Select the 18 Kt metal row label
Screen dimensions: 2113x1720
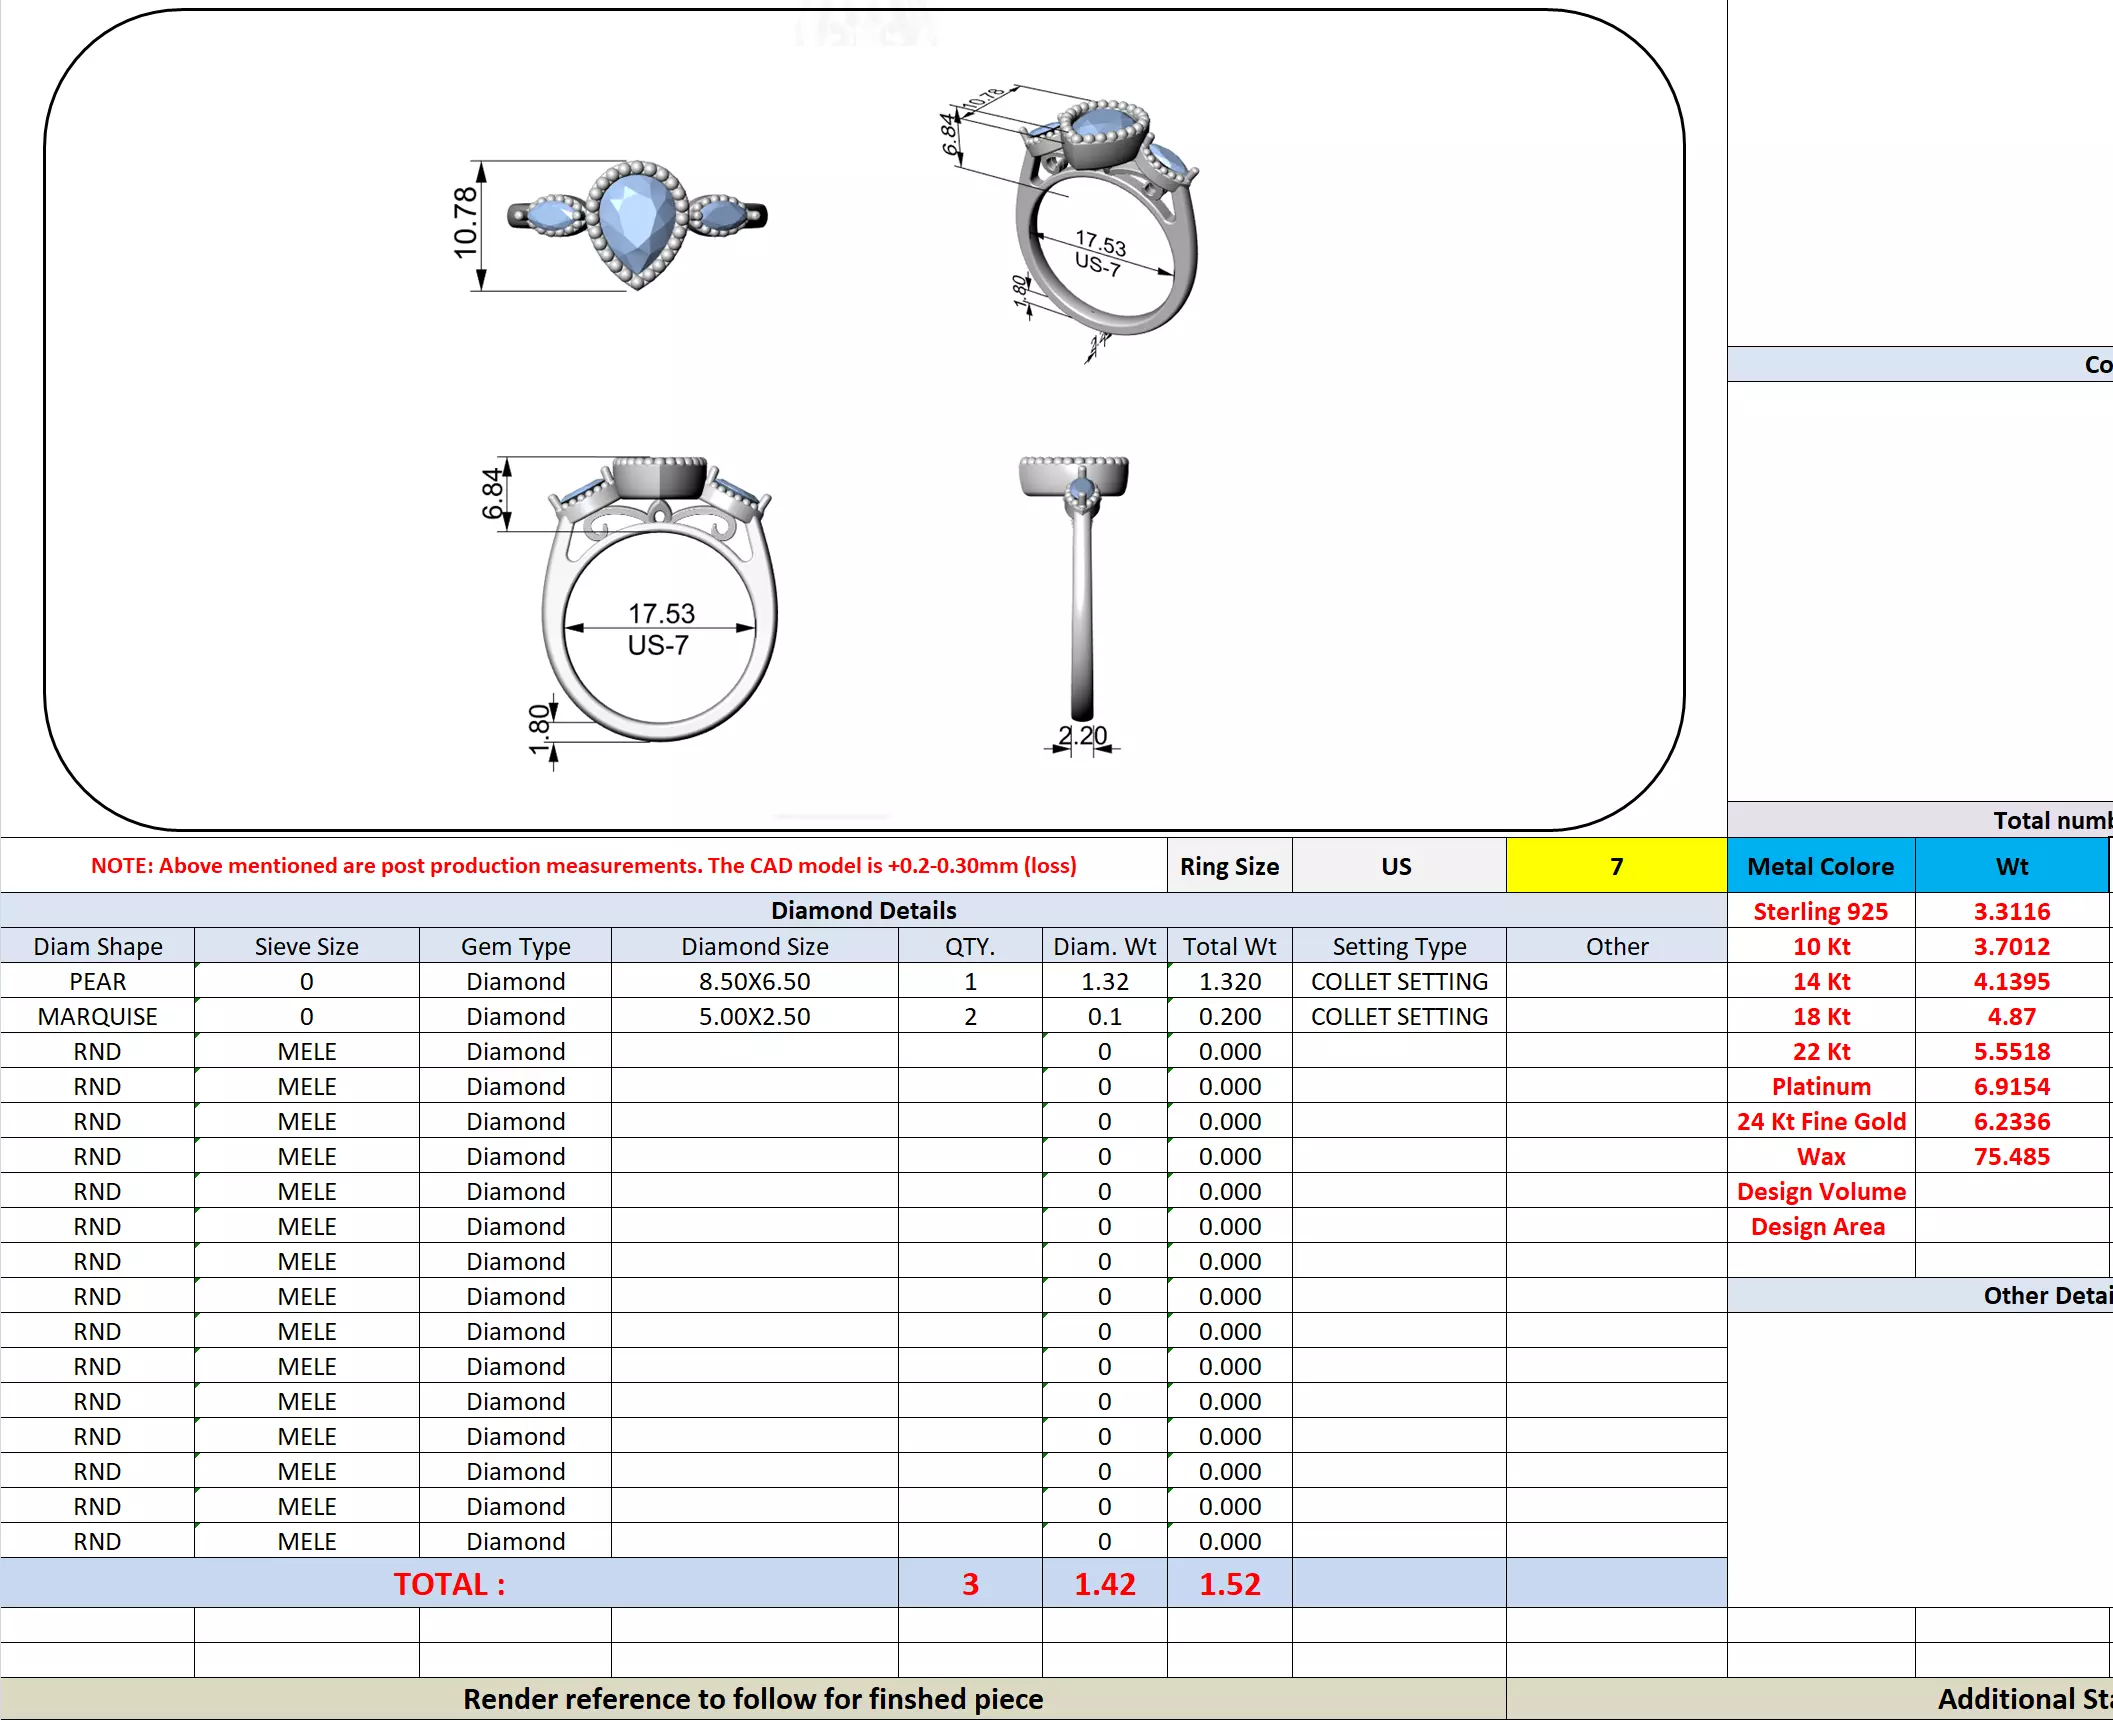1820,1016
